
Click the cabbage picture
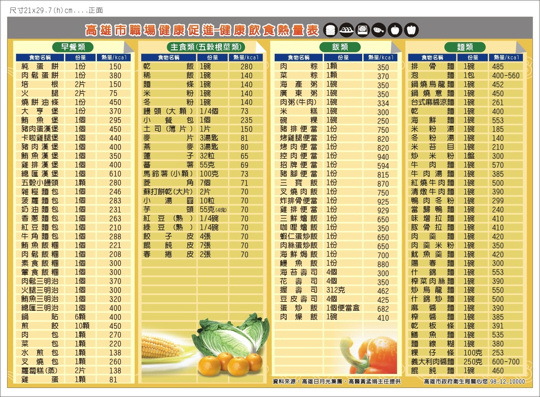click(x=231, y=335)
